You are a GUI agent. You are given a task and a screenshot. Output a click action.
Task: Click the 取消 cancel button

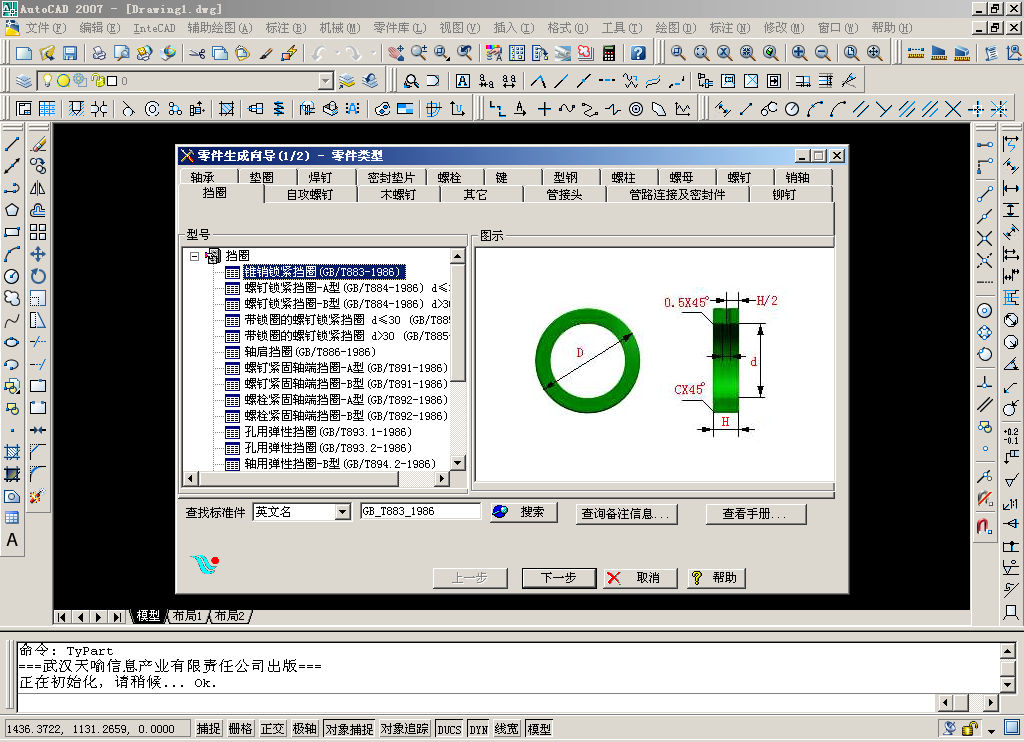click(x=640, y=578)
